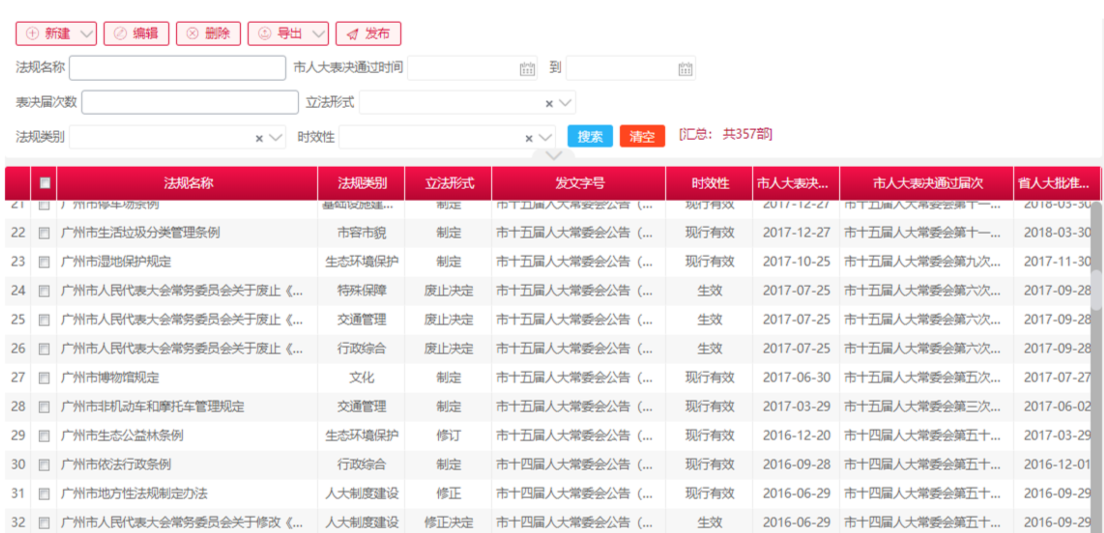Open the 导出 (Export) dropdown arrow
The width and height of the screenshot is (1104, 533).
tap(318, 33)
